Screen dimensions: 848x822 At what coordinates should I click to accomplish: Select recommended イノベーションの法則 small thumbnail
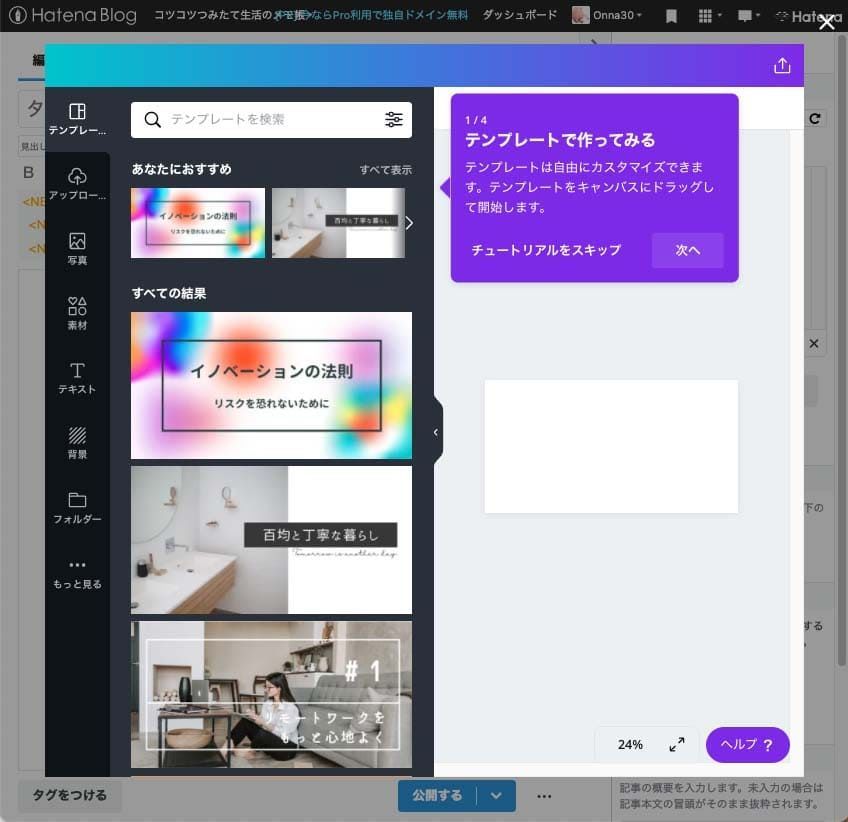tap(198, 223)
